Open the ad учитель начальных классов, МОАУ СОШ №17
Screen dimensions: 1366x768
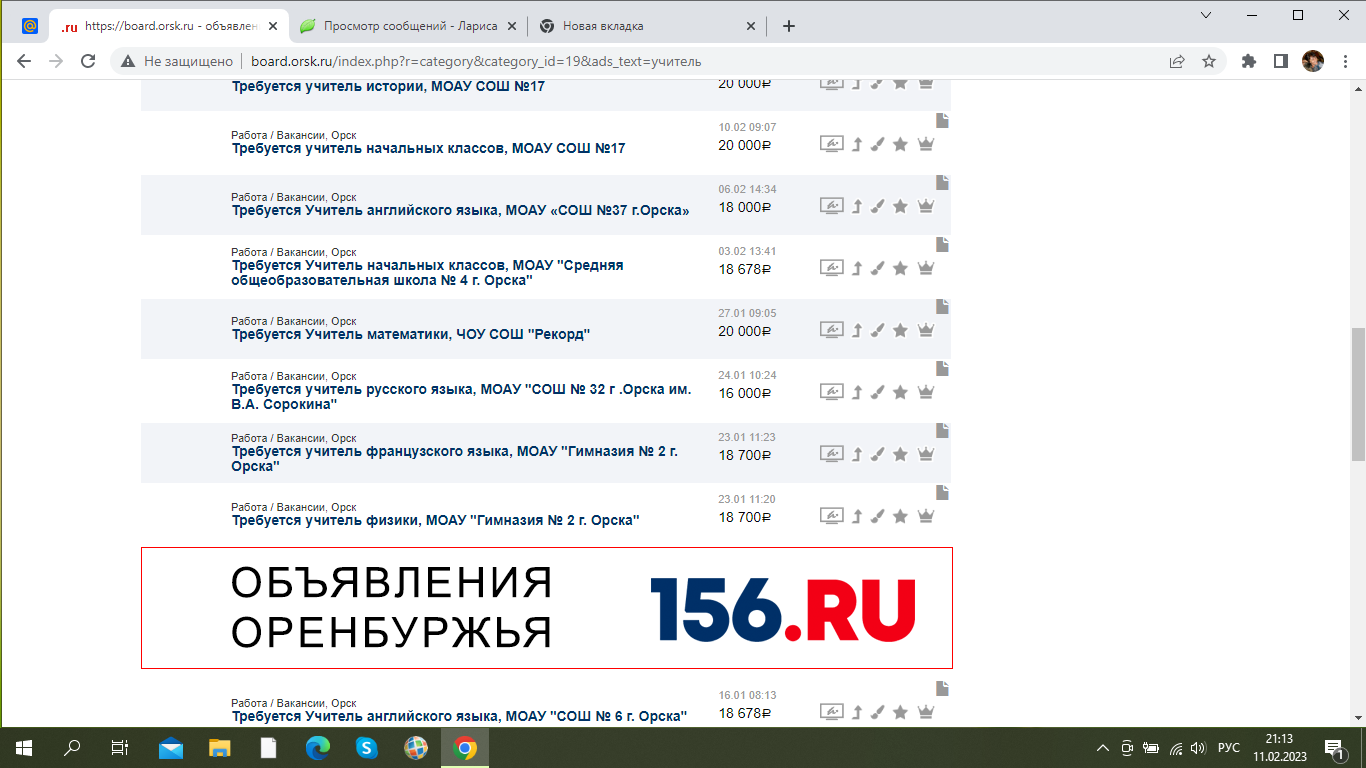coord(429,148)
